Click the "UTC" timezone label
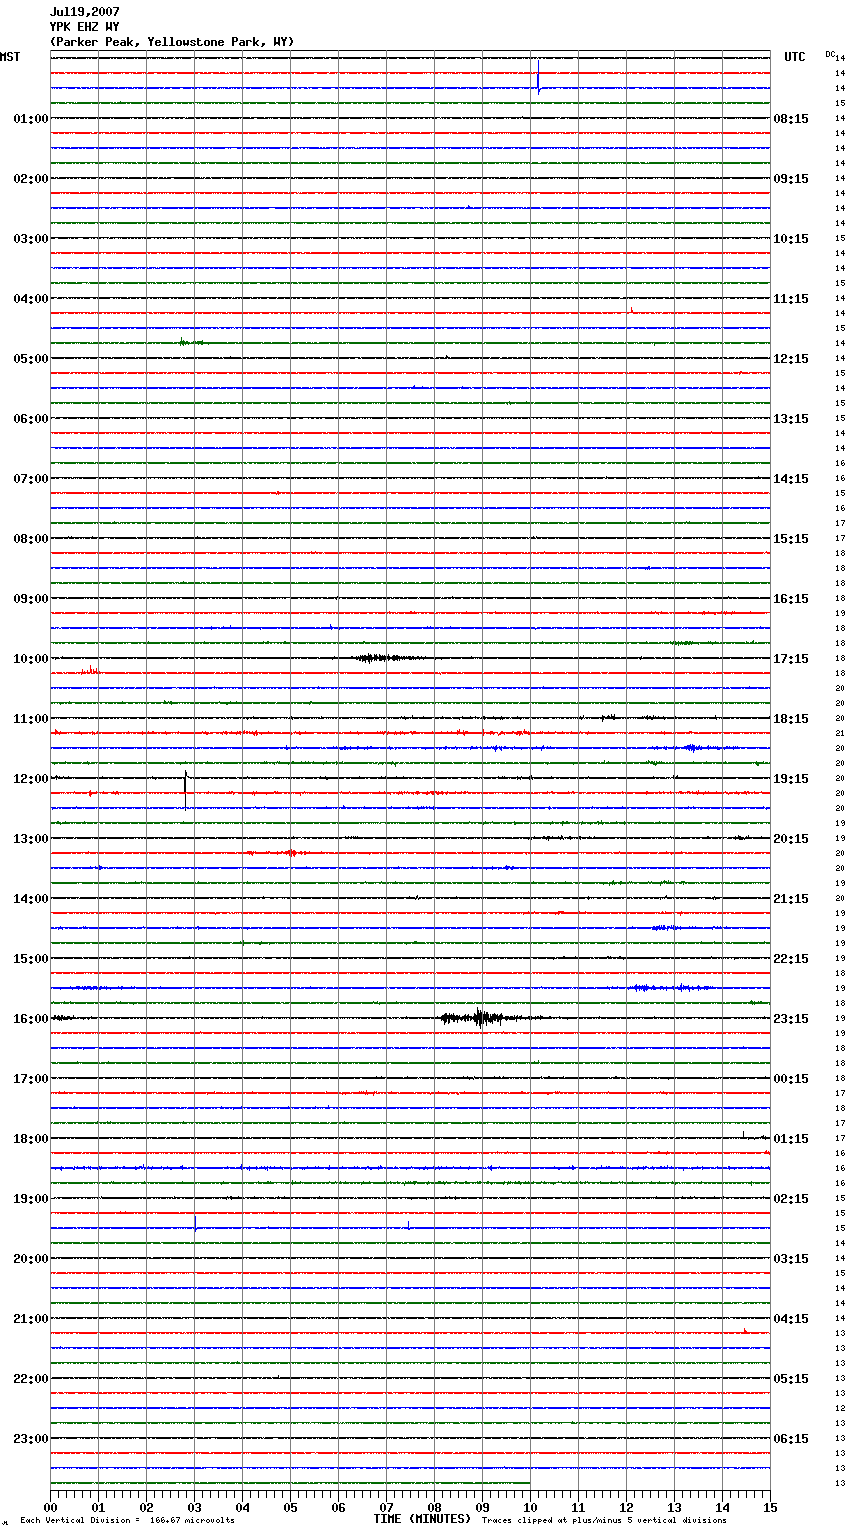This screenshot has width=850, height=1534. [795, 57]
